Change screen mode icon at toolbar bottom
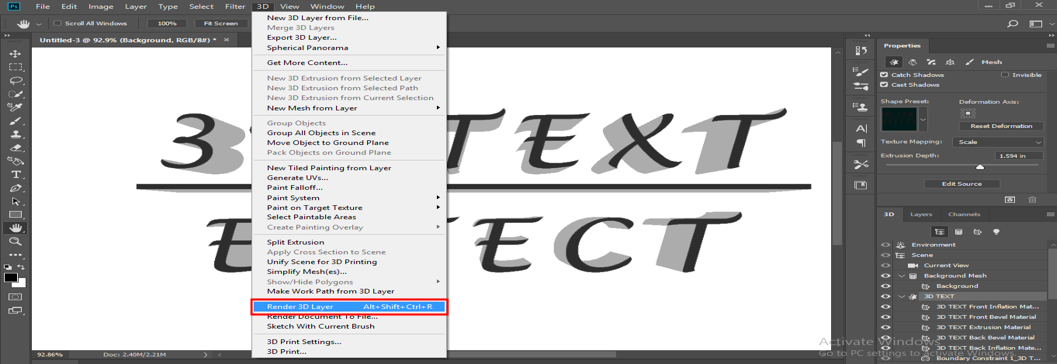The width and height of the screenshot is (1057, 364). click(16, 311)
